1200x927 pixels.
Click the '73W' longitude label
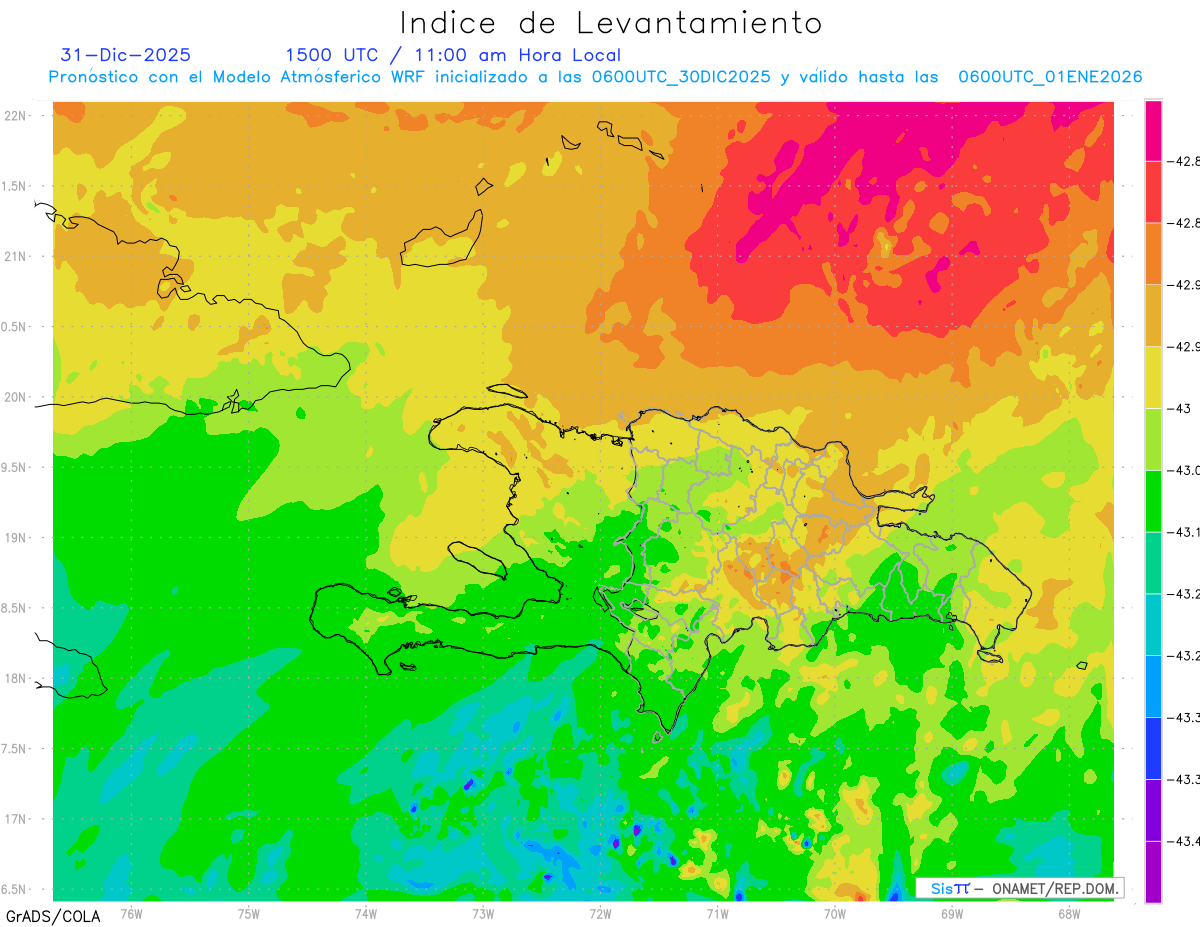(x=483, y=913)
